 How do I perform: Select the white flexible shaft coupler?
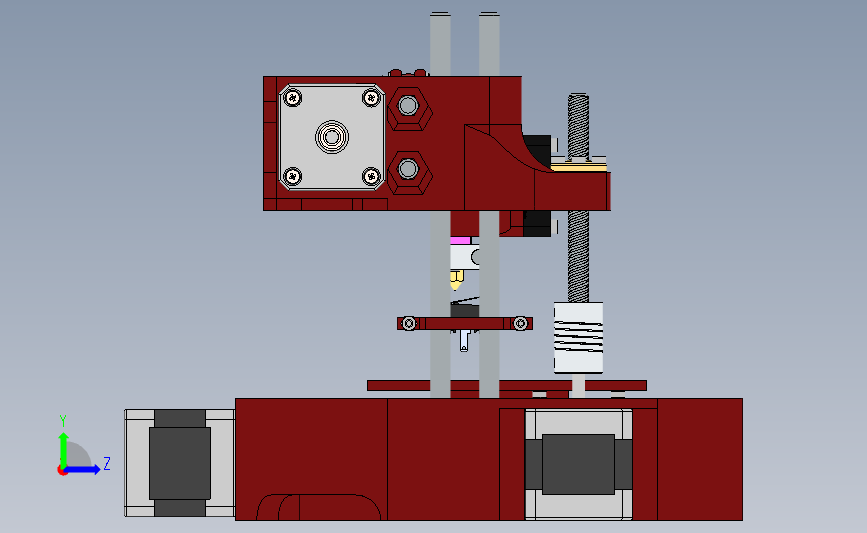pyautogui.click(x=578, y=337)
